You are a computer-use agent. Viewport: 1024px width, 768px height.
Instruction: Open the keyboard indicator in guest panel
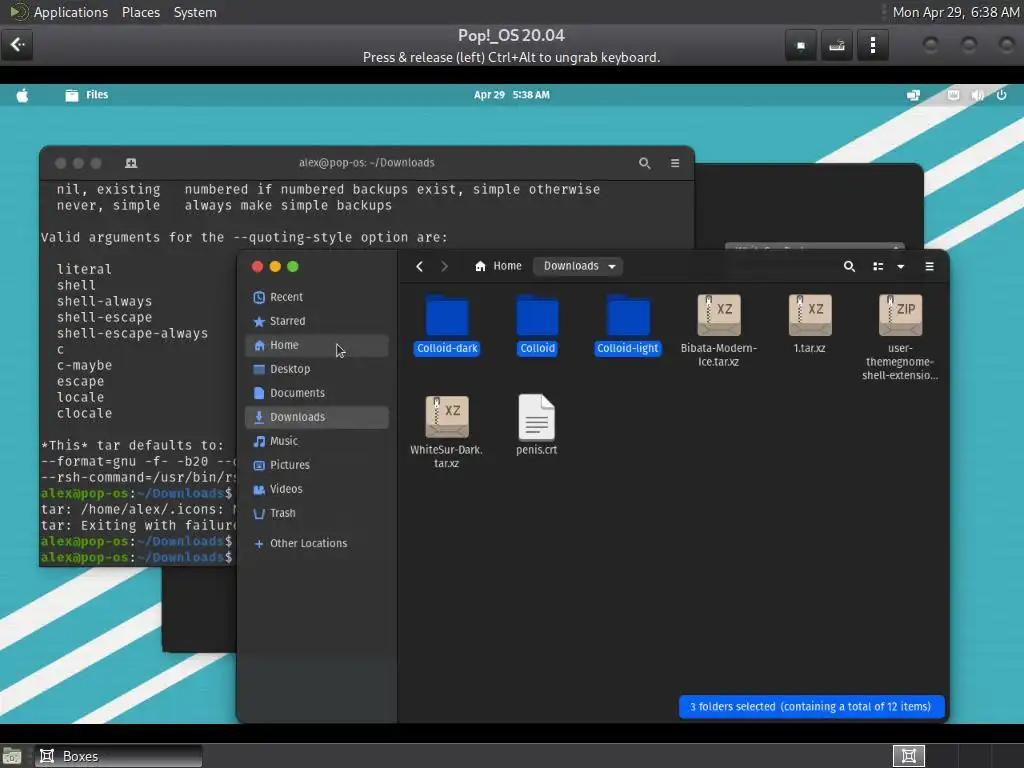tap(953, 95)
